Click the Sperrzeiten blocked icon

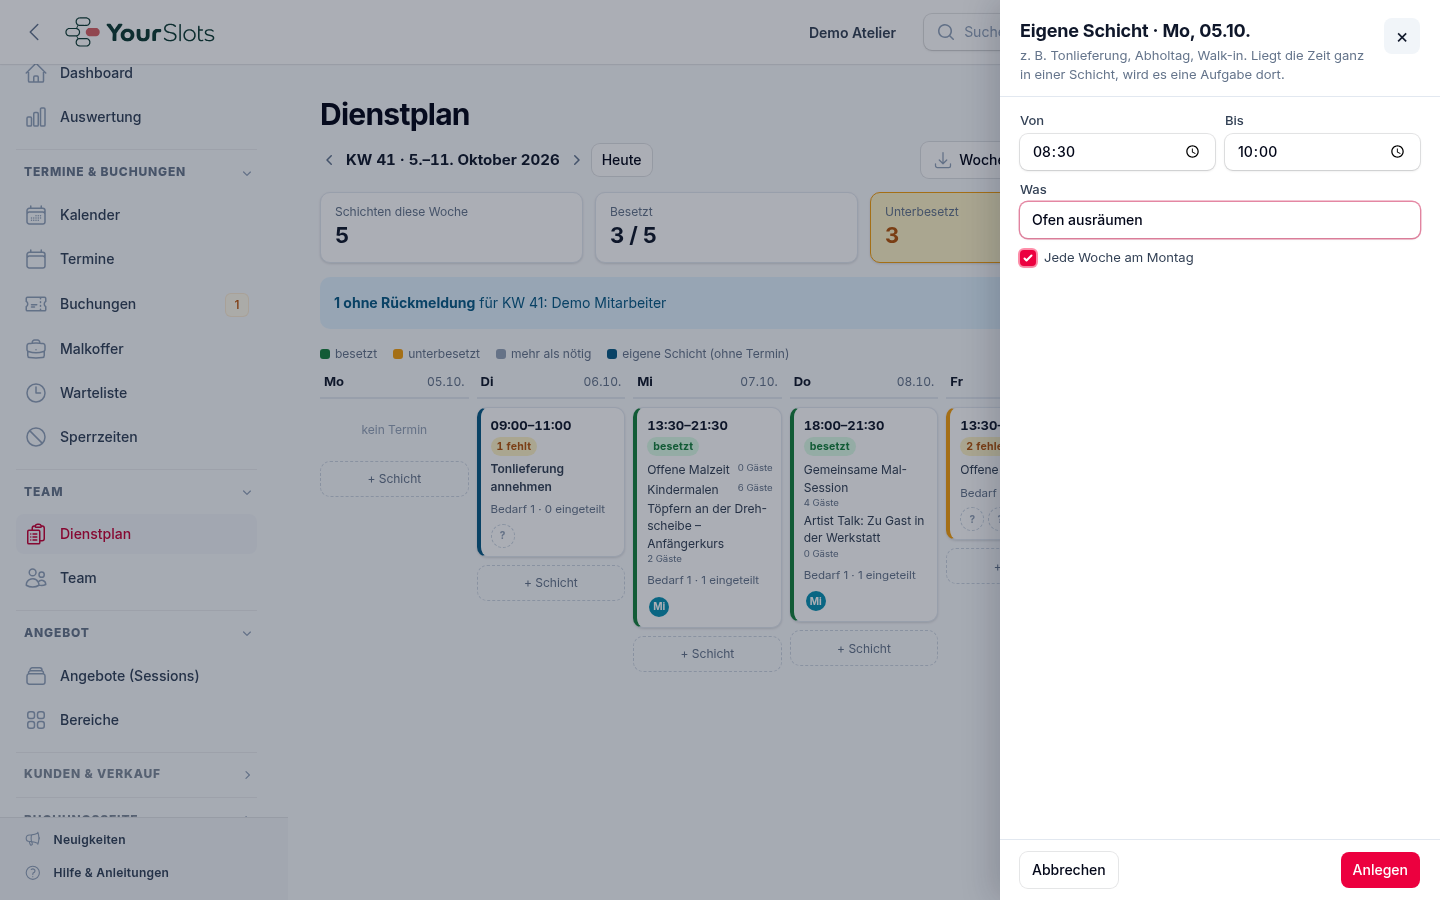[x=36, y=437]
